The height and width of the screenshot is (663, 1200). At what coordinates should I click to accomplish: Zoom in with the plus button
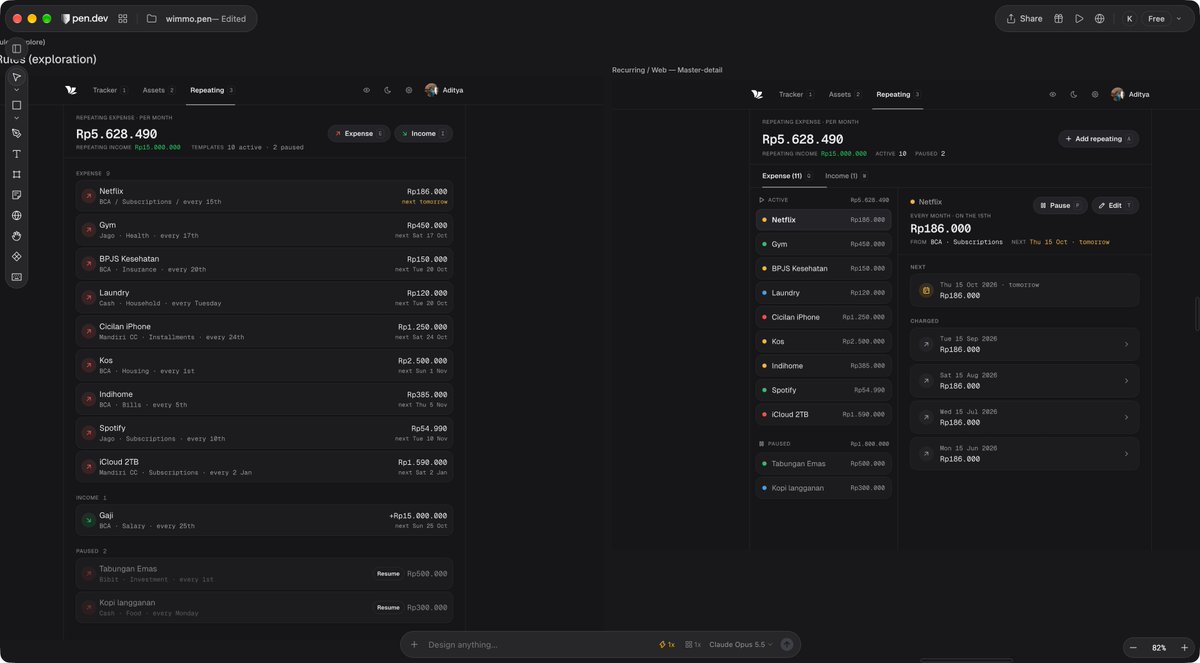click(1184, 648)
